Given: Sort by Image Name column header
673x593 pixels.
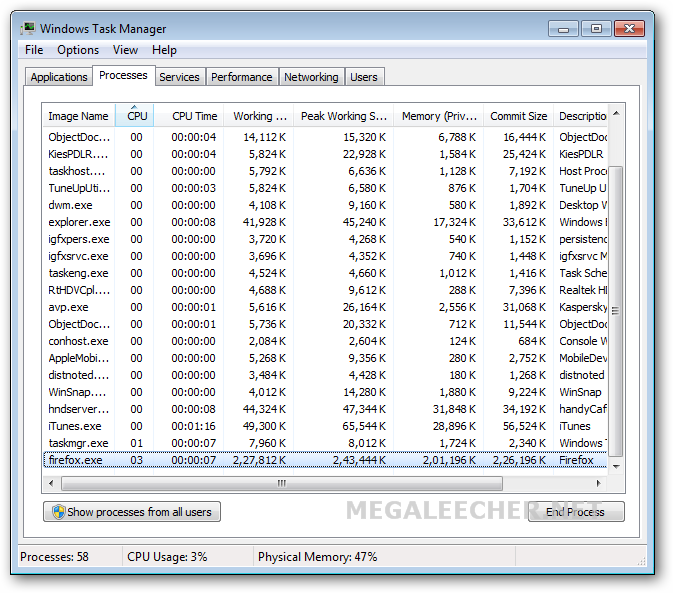Looking at the screenshot, I should (78, 116).
